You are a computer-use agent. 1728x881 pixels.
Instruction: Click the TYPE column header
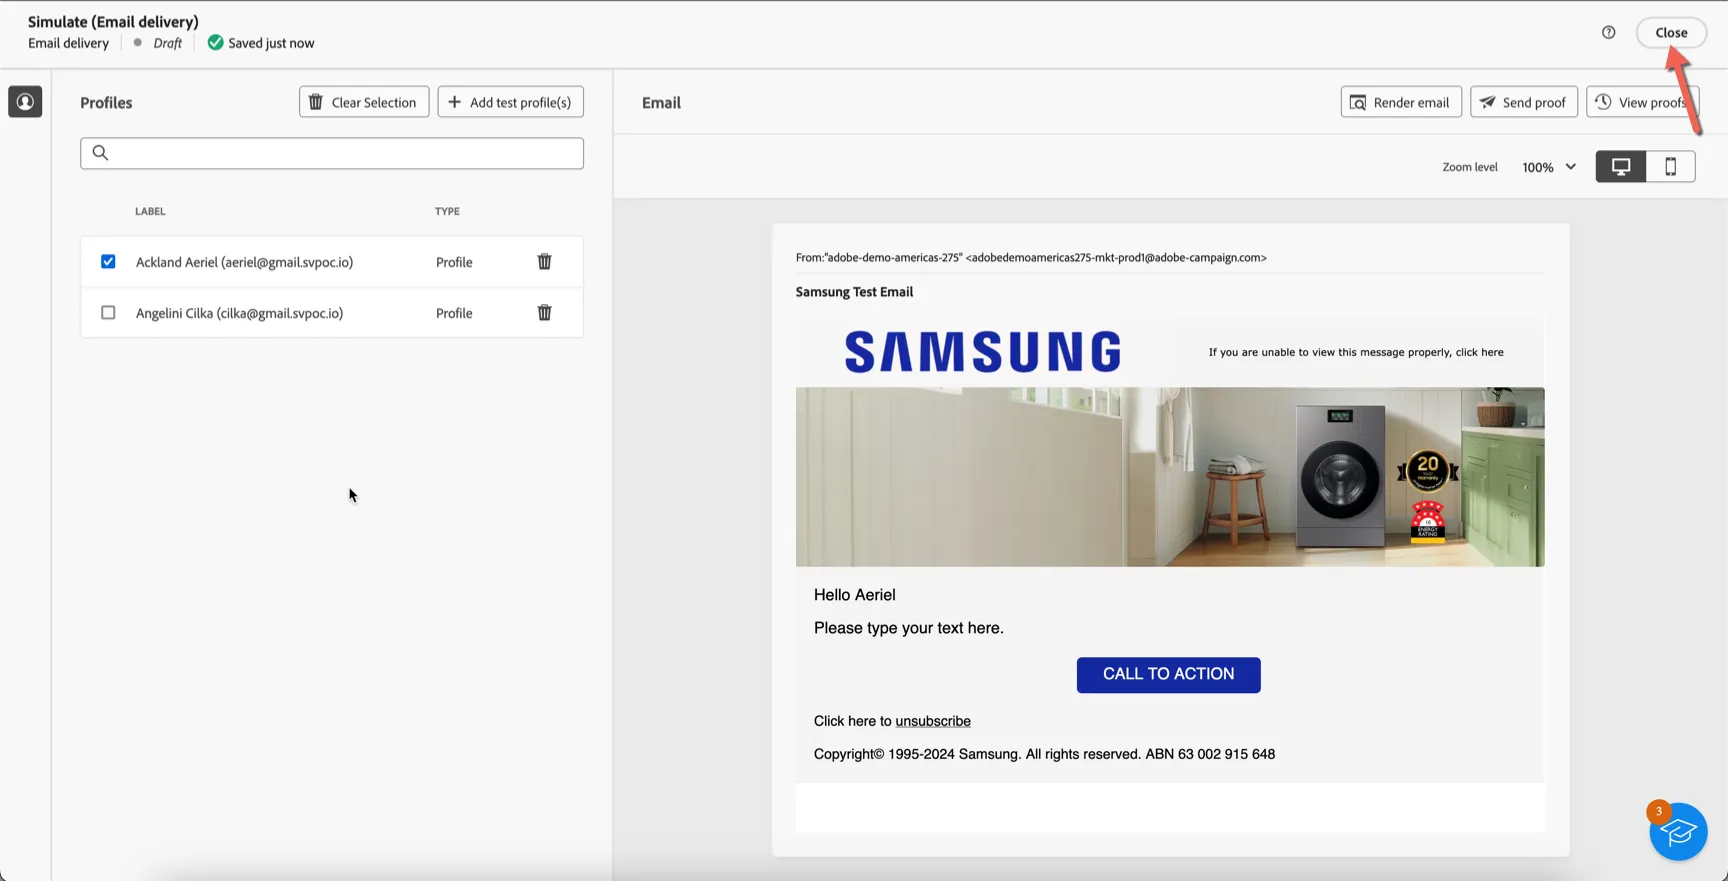447,211
